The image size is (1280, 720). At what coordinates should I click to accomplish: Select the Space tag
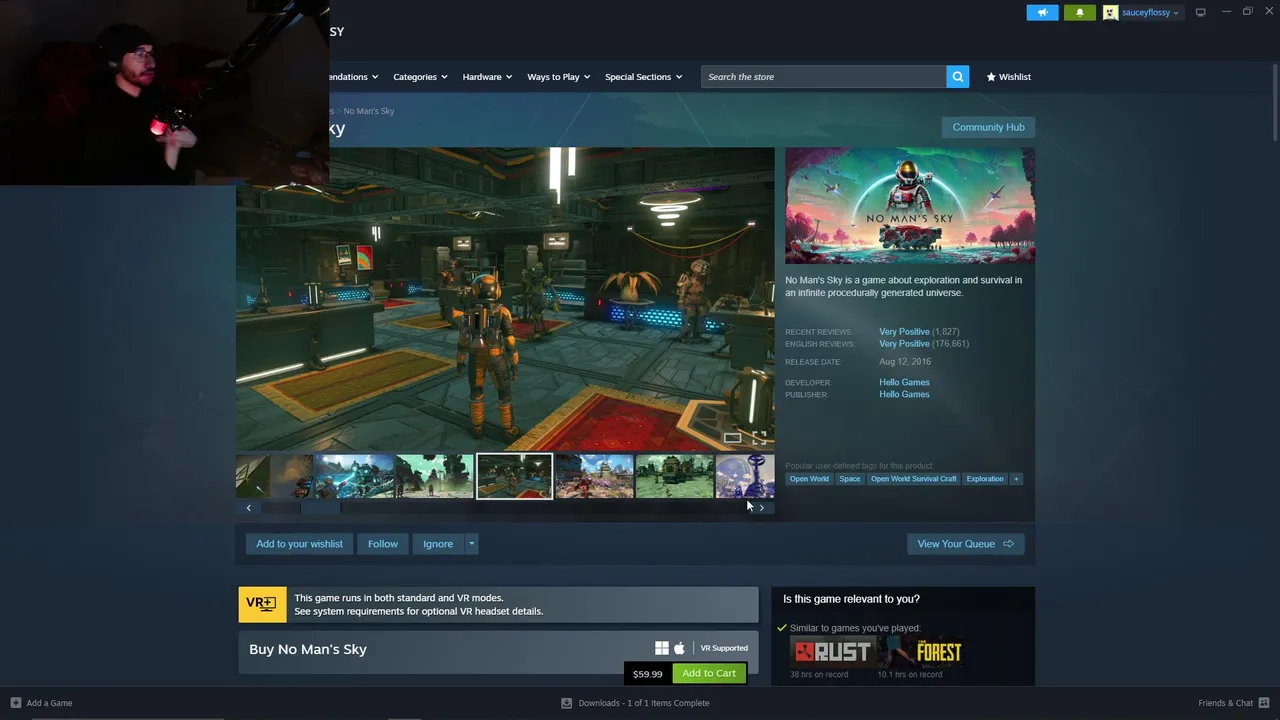coord(849,479)
